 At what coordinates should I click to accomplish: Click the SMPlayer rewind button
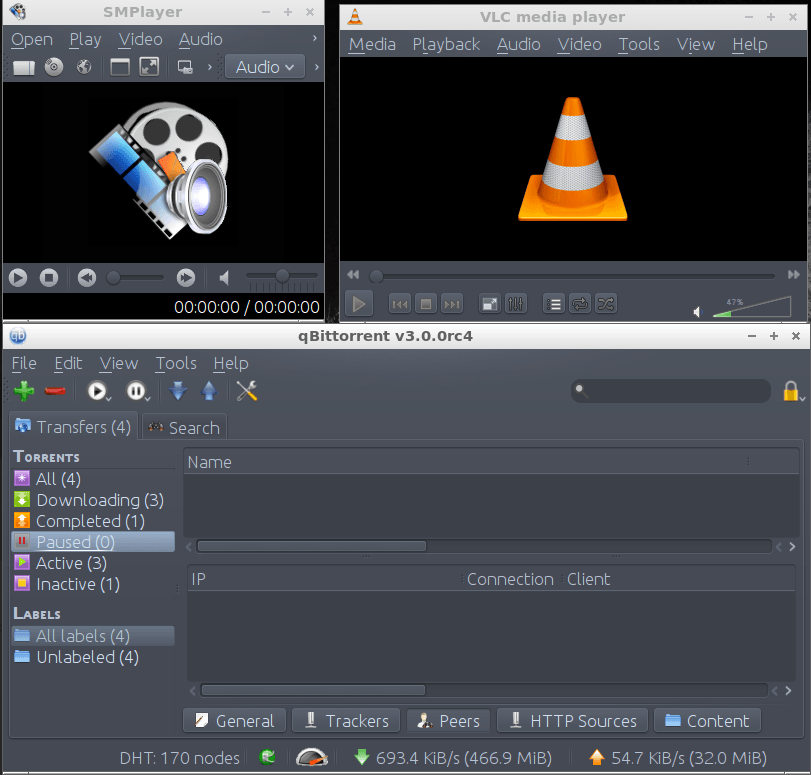coord(87,278)
